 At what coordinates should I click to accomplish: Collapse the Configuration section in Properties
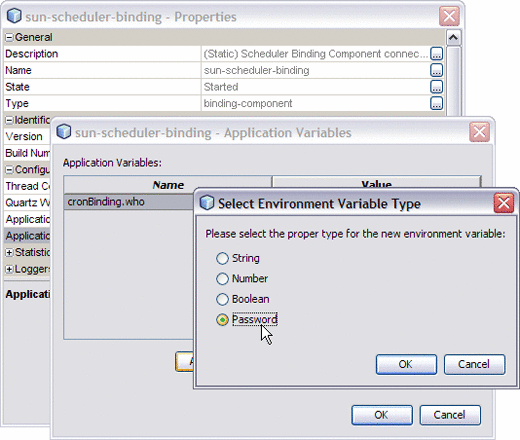pyautogui.click(x=9, y=170)
